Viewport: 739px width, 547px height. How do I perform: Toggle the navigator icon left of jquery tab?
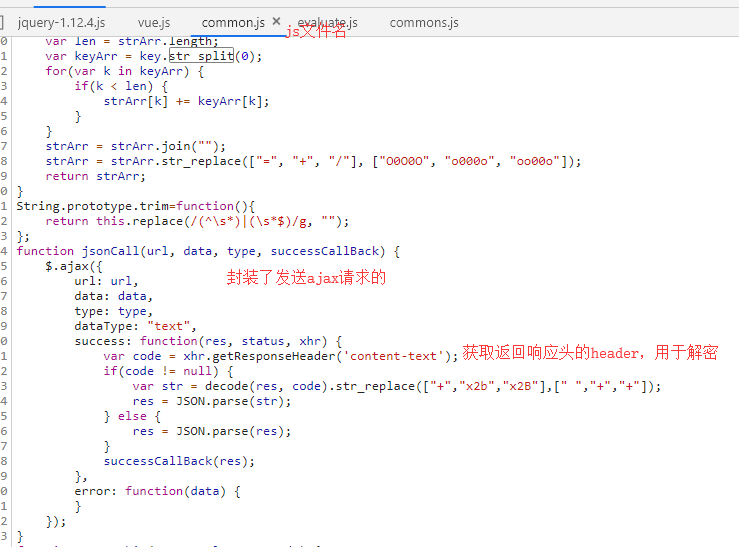pos(3,22)
